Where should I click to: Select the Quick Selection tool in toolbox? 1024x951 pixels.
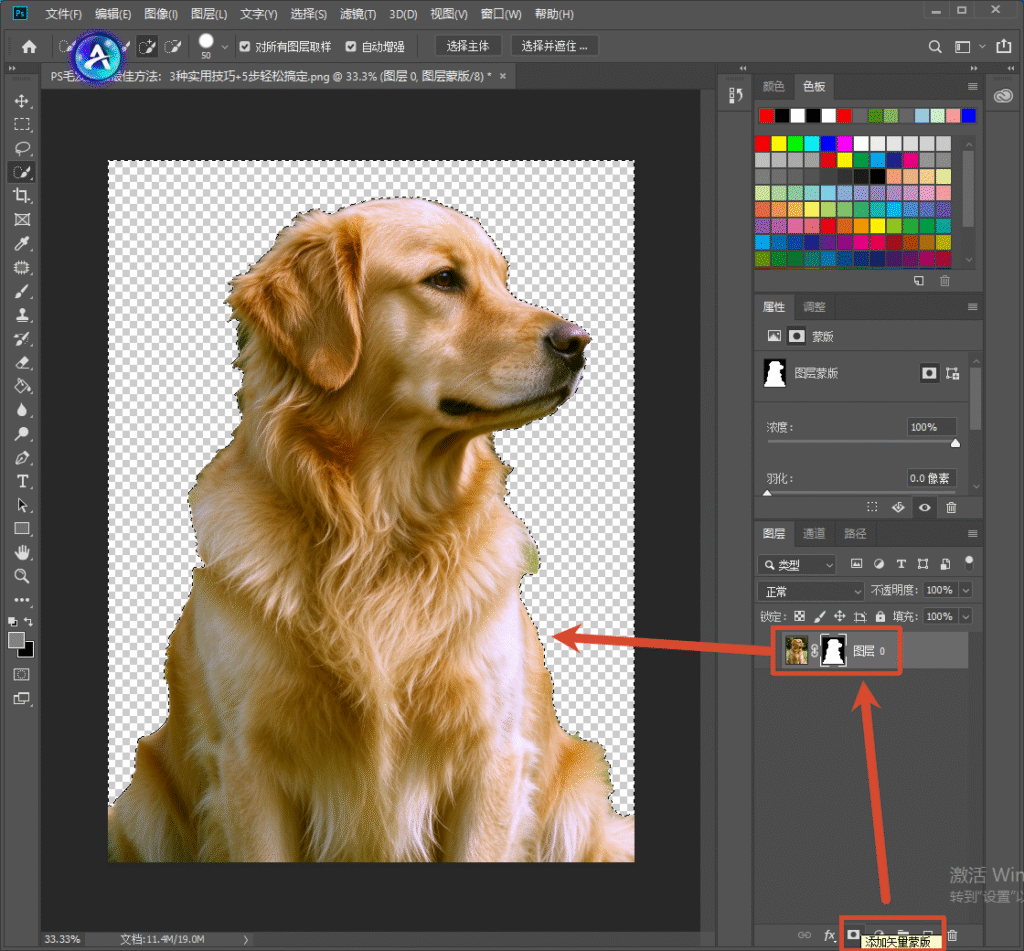click(x=22, y=172)
